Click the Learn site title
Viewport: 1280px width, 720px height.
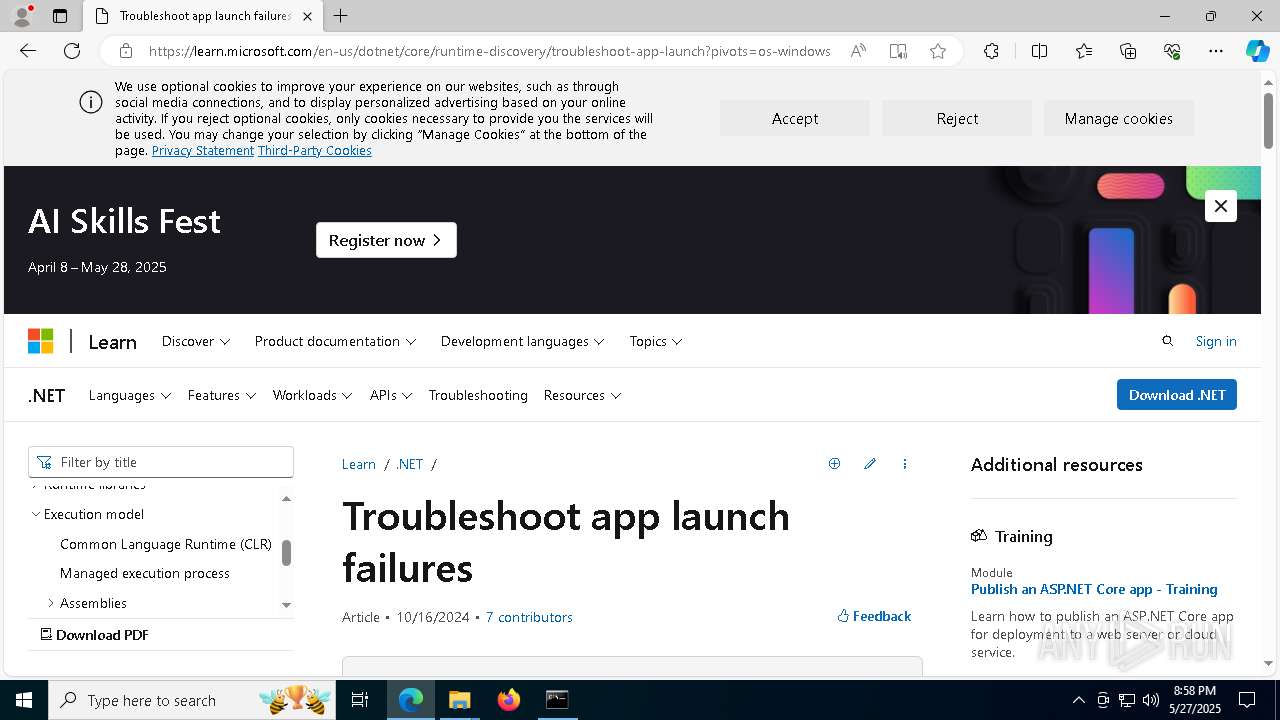click(x=112, y=342)
